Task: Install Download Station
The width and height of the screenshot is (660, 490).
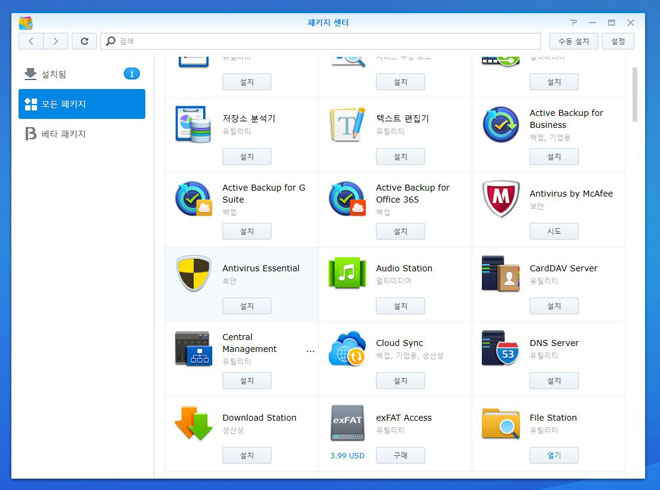Action: point(247,455)
